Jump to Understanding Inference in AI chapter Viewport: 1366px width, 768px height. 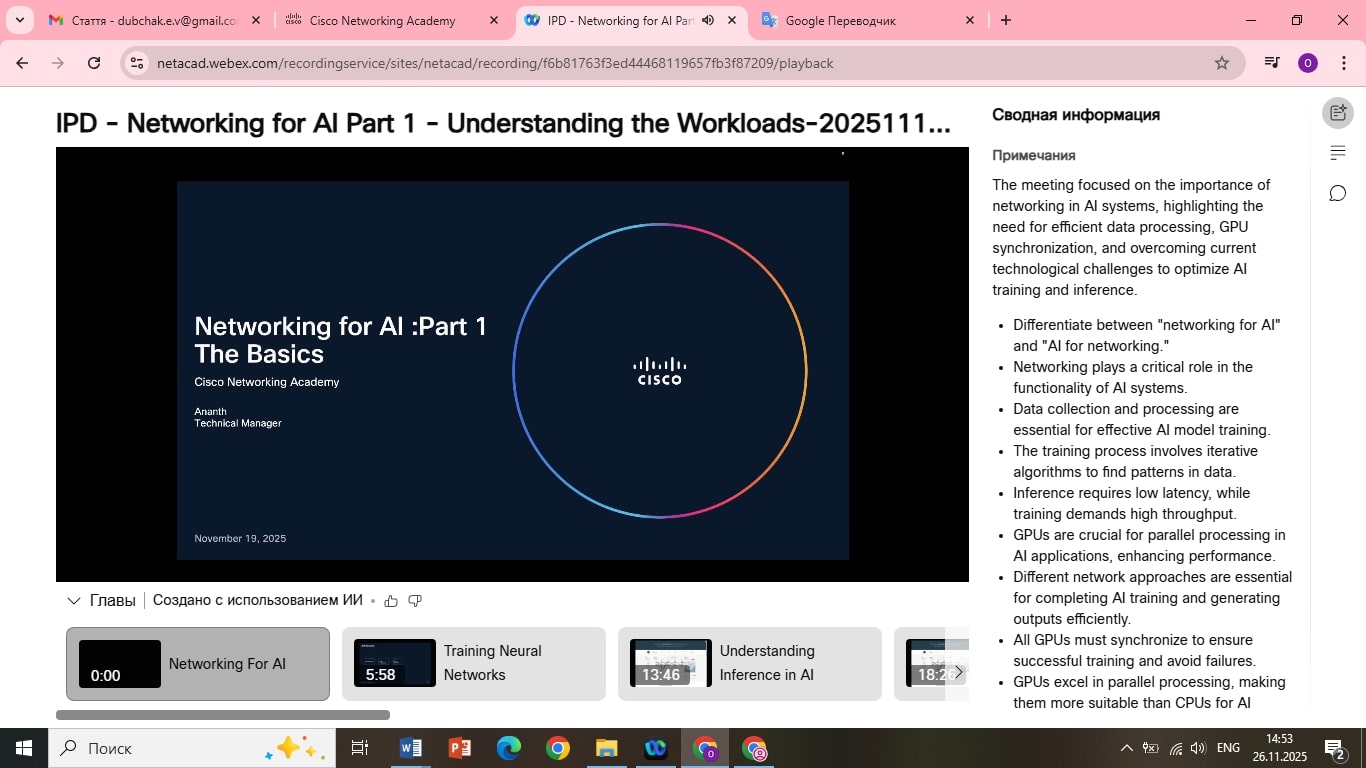click(749, 664)
